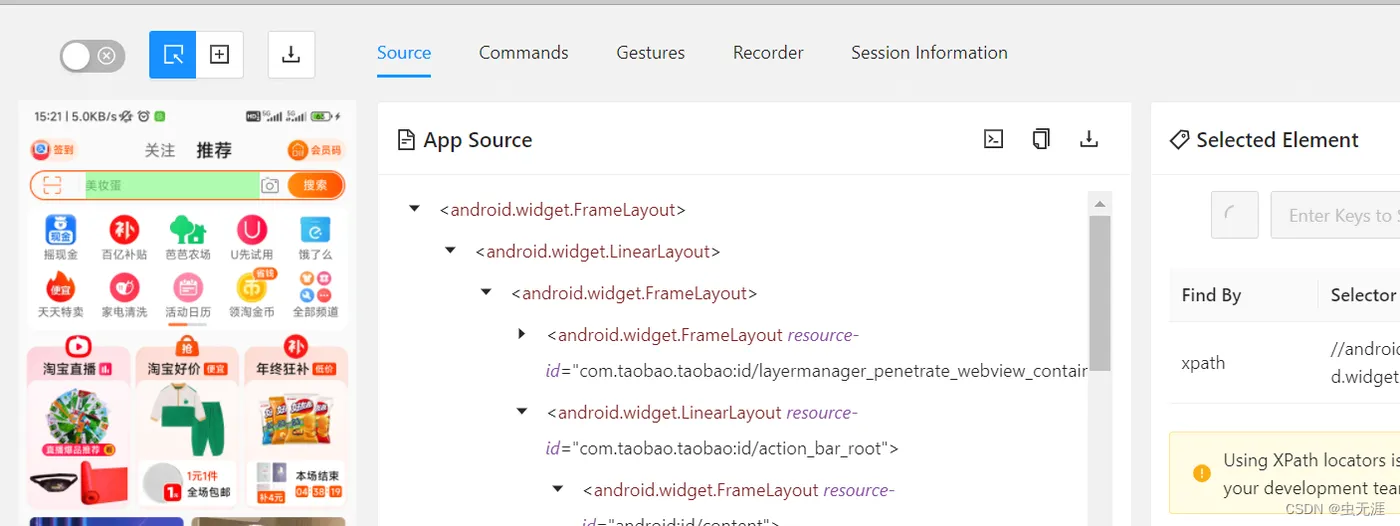
Task: Collapse the android.widget.LinearLayout node without resource-id
Action: pyautogui.click(x=450, y=250)
